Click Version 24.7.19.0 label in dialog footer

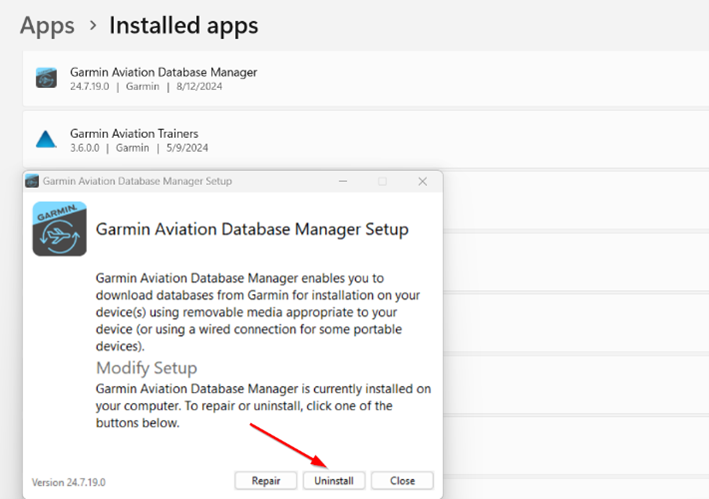(x=68, y=482)
